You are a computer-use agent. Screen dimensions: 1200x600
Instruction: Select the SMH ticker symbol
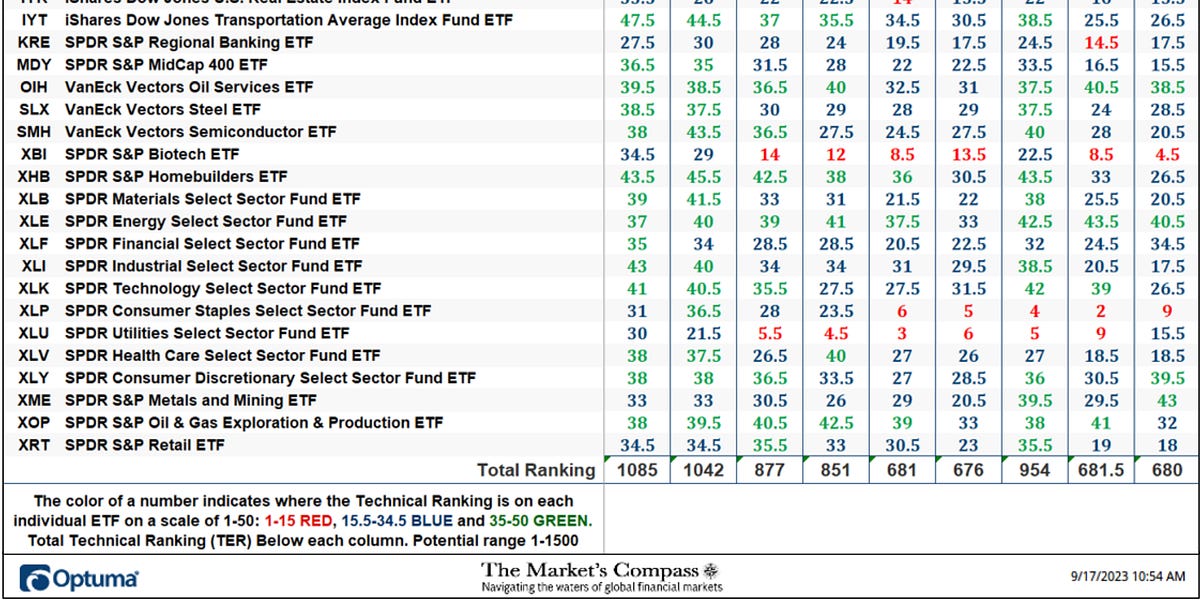click(36, 132)
